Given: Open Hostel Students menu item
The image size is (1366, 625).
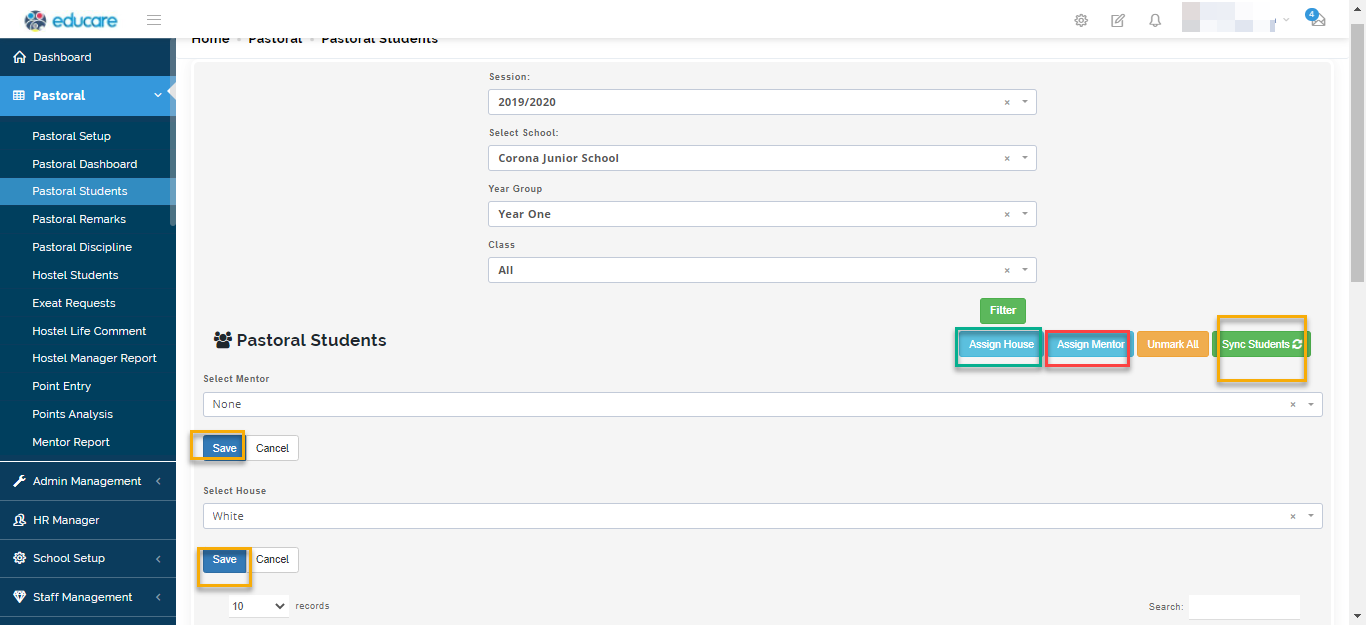Looking at the screenshot, I should 75,275.
